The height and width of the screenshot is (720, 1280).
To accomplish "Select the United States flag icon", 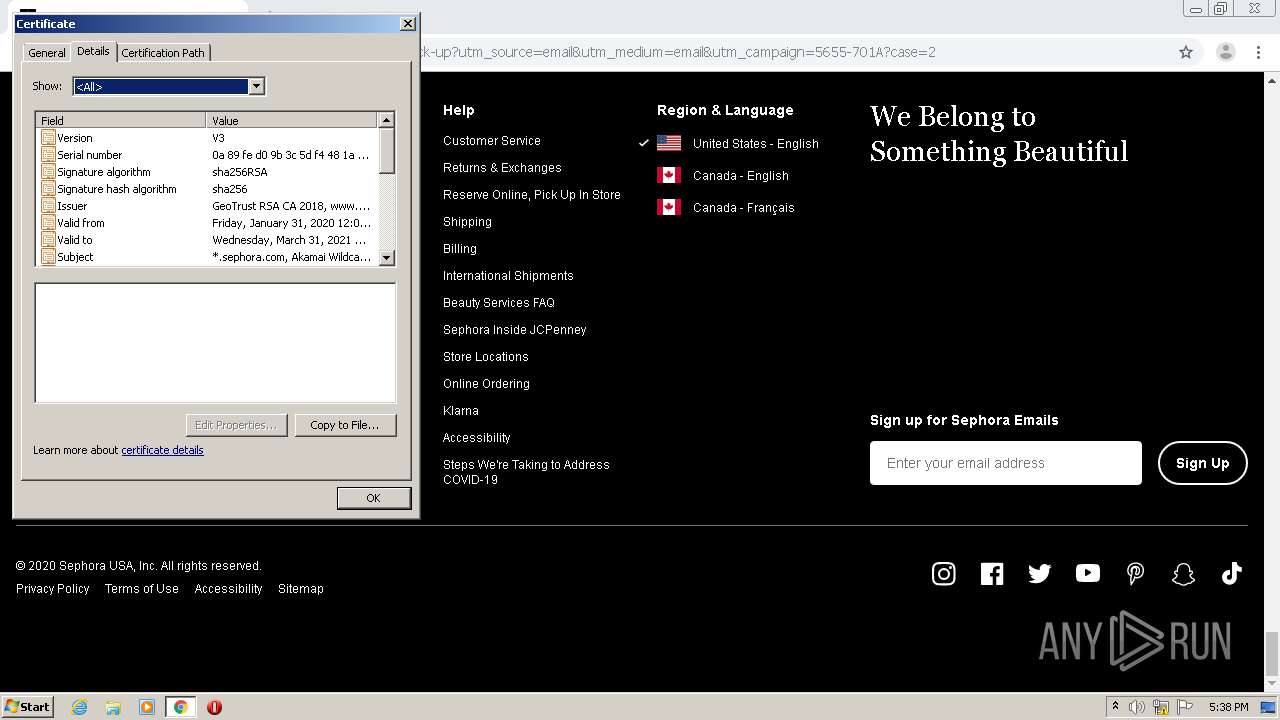I will (669, 143).
